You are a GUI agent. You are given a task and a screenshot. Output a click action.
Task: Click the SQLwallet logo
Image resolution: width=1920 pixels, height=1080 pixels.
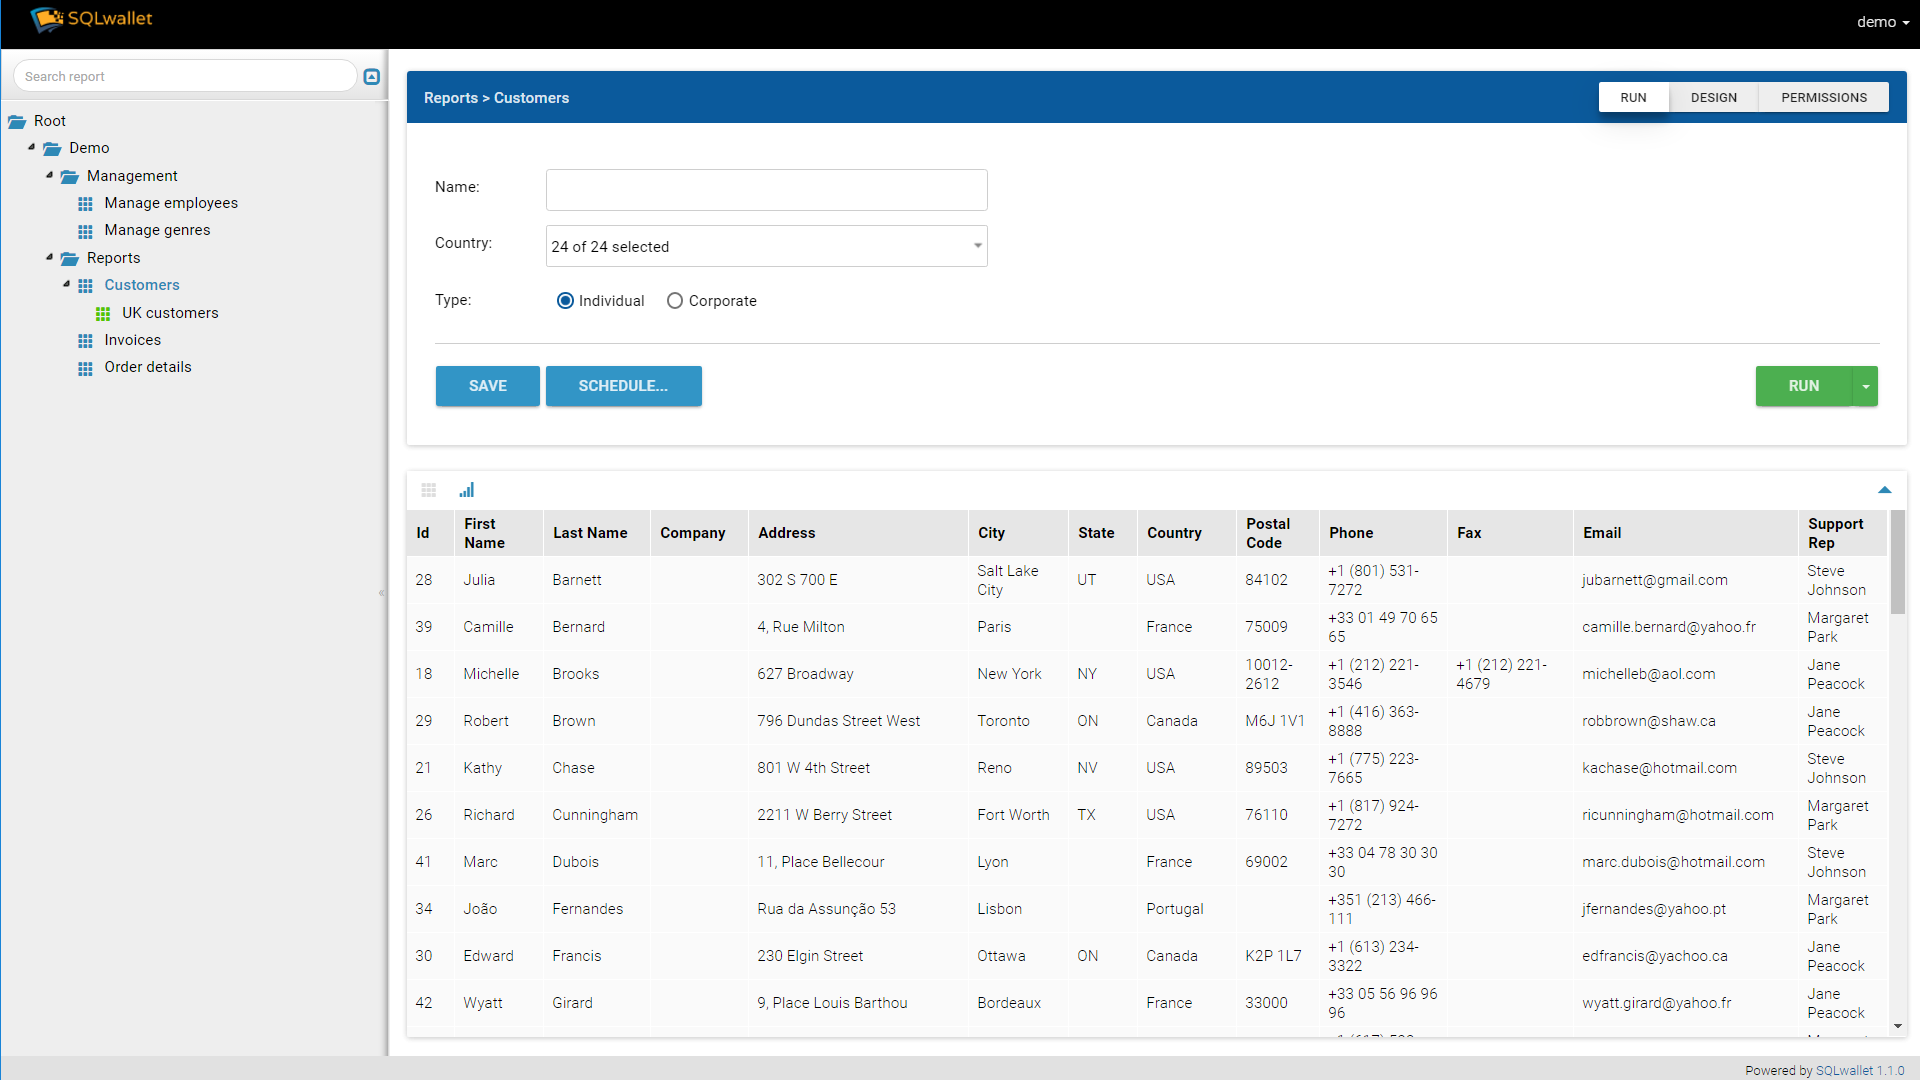coord(92,19)
